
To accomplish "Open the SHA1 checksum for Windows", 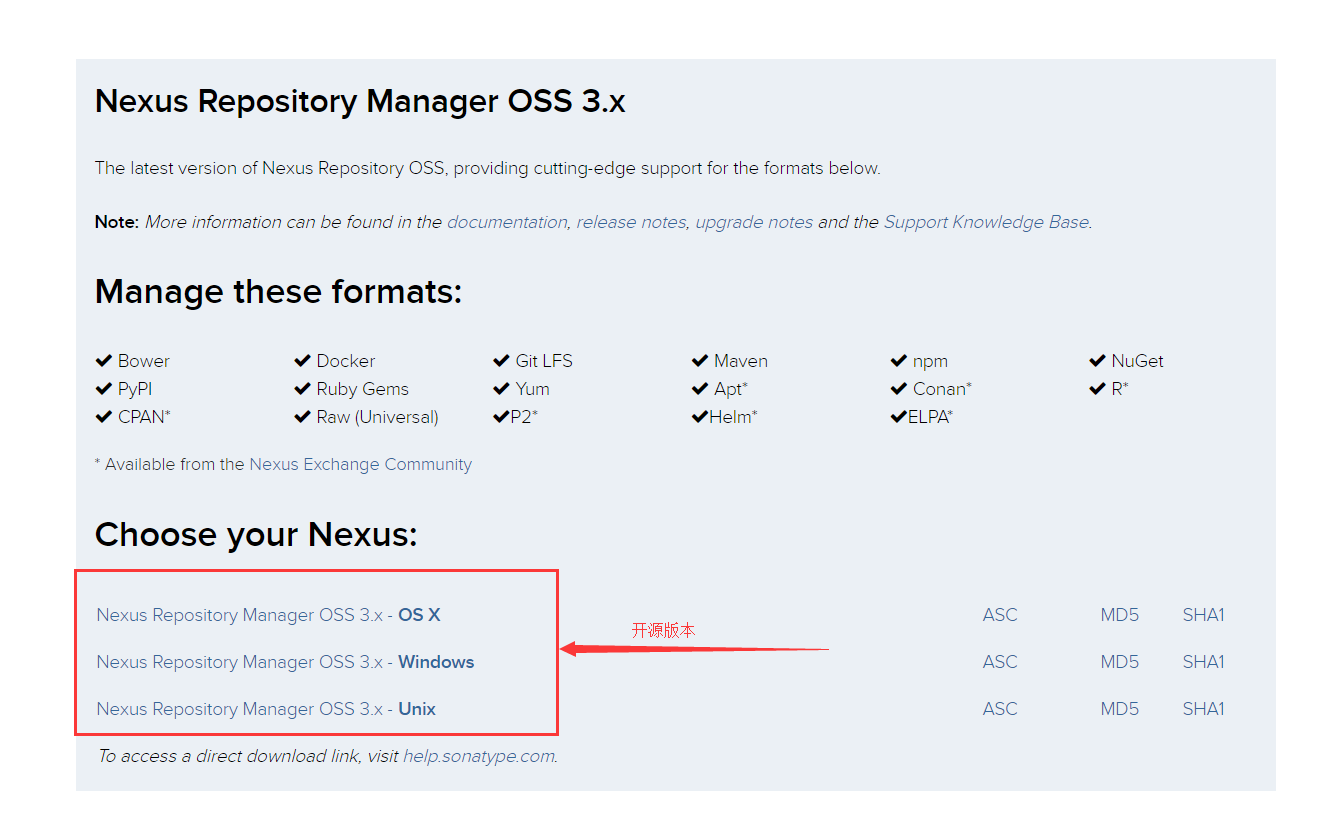I will point(1203,662).
